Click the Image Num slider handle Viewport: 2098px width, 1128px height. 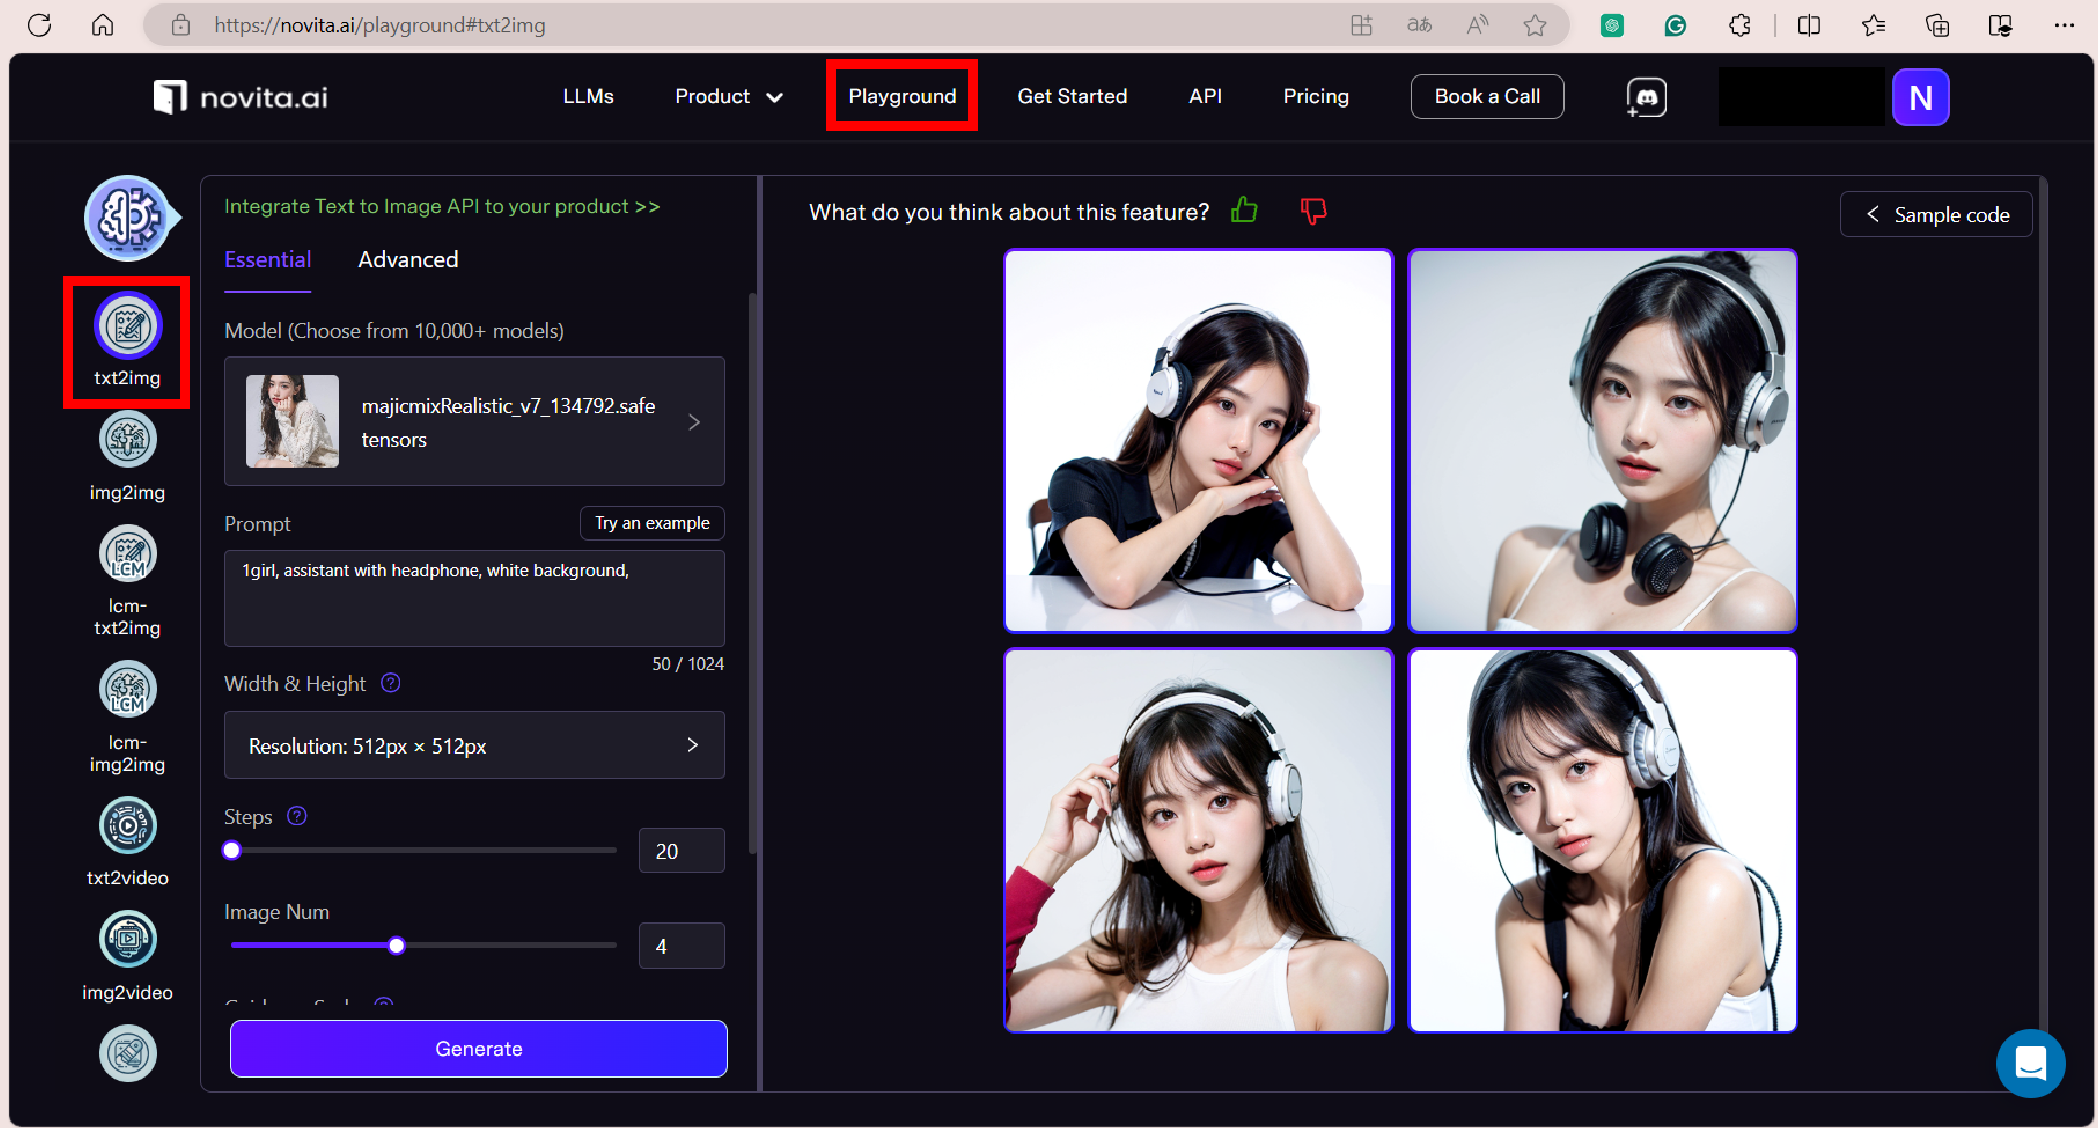(397, 946)
